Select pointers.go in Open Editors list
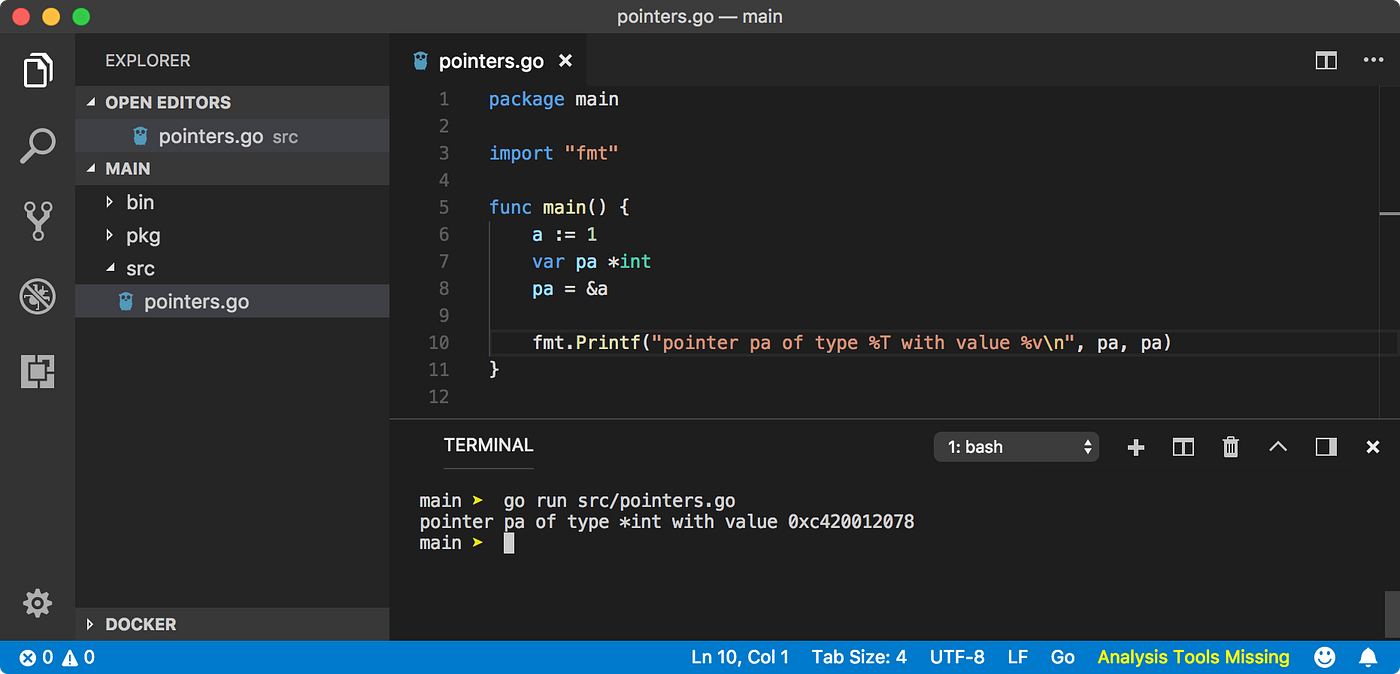1400x674 pixels. click(x=232, y=136)
